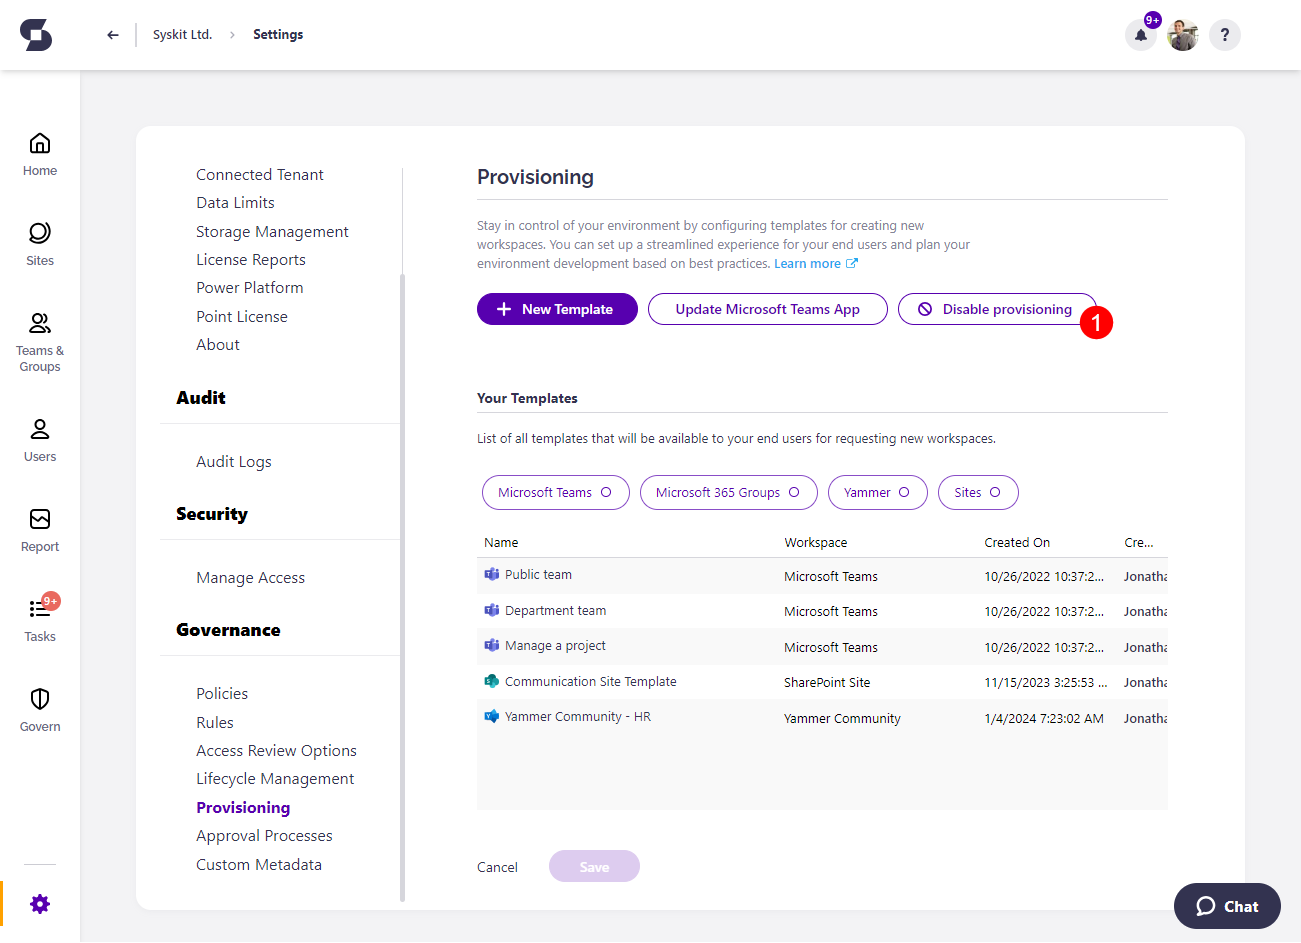The width and height of the screenshot is (1301, 943).
Task: Click the Syskit logo
Action: pos(36,34)
